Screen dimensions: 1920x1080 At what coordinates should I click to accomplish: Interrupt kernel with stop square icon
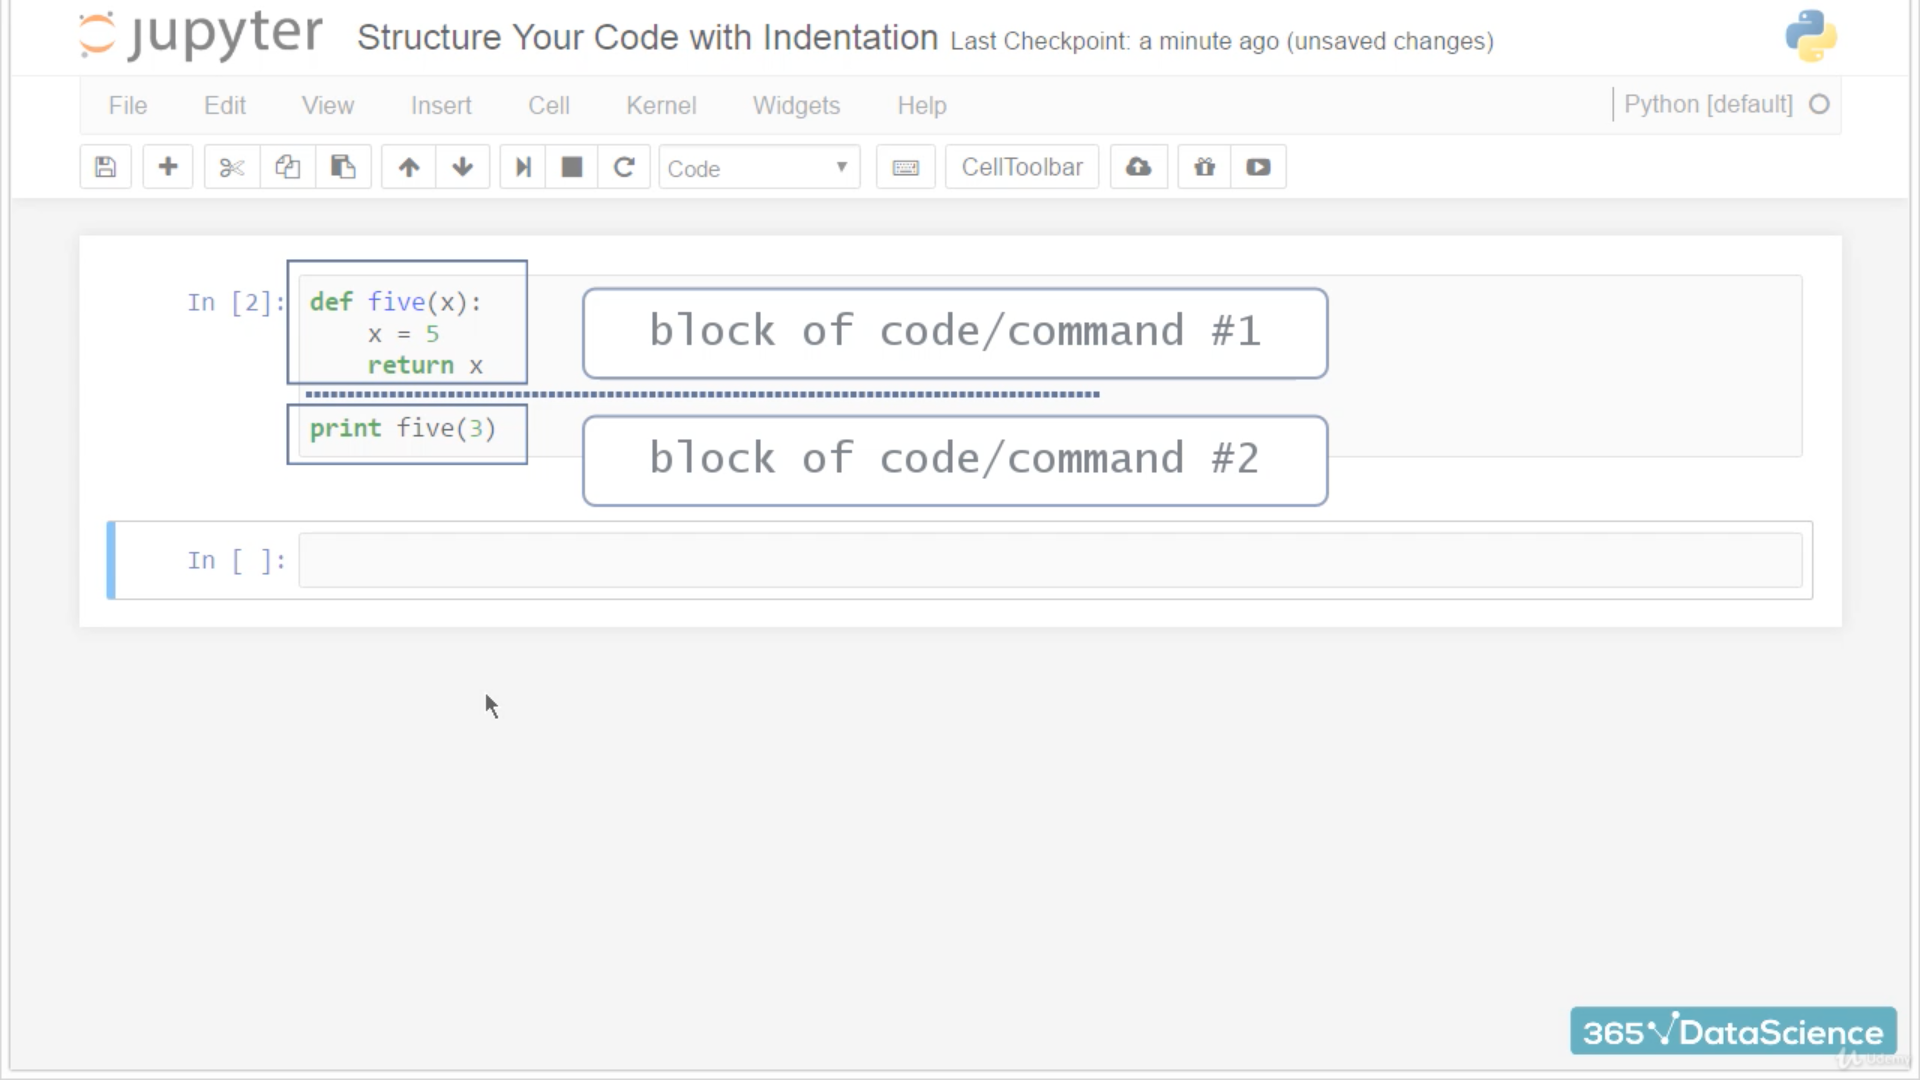[572, 167]
